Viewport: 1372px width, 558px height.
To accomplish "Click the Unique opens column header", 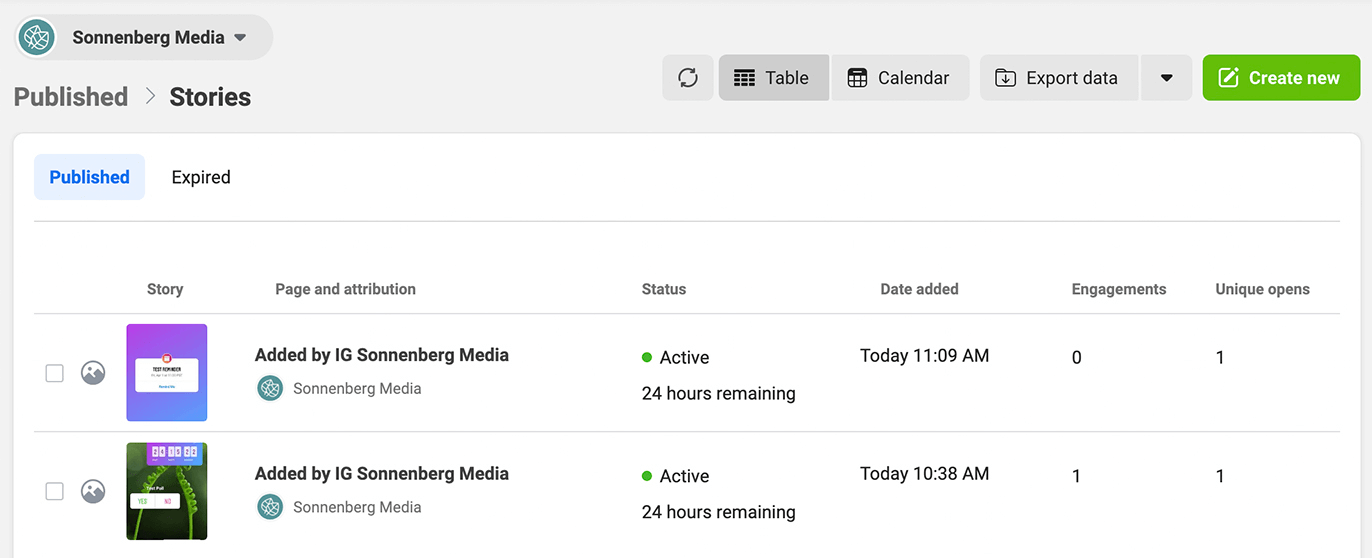I will (x=1262, y=289).
